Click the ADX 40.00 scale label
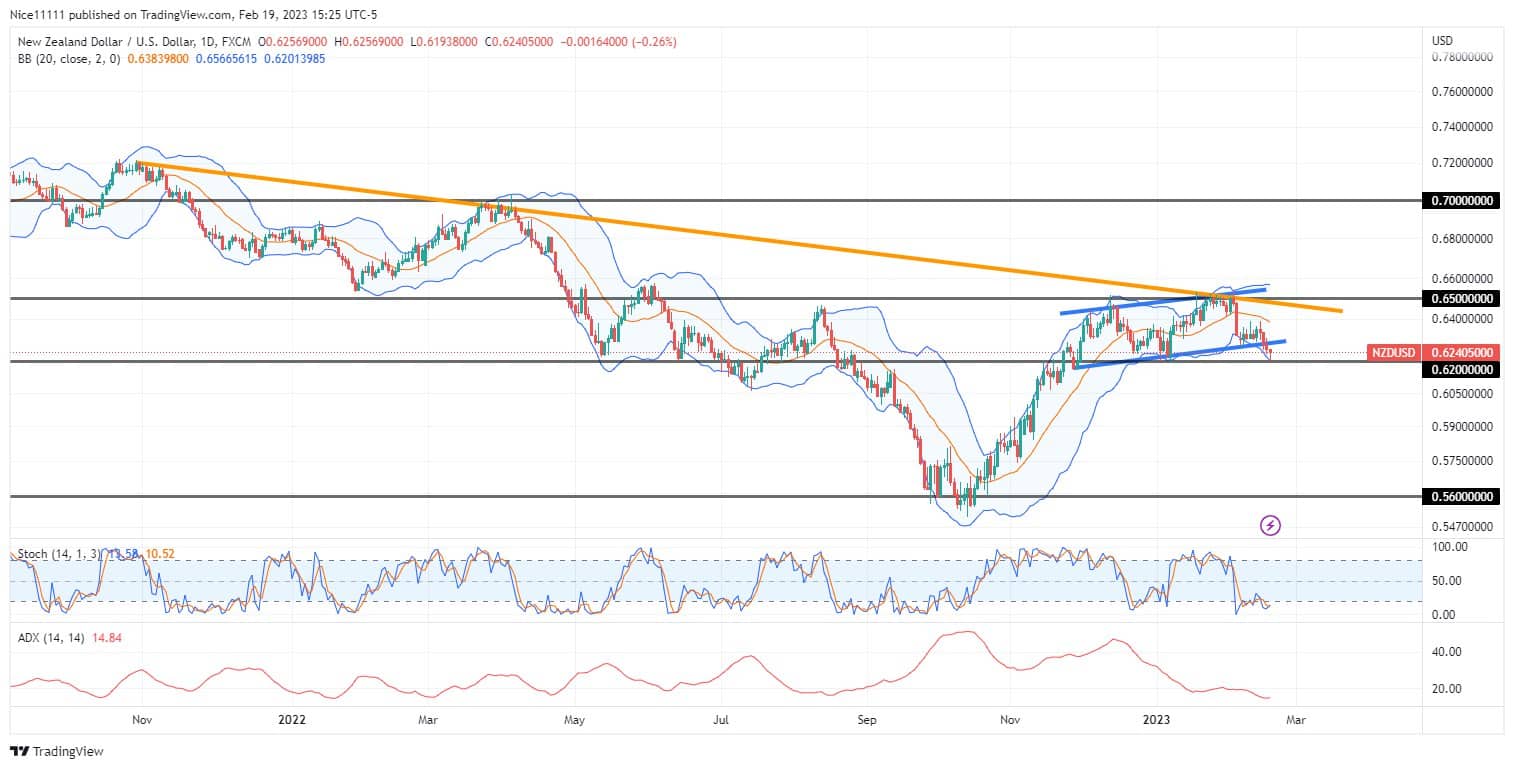 click(x=1449, y=652)
